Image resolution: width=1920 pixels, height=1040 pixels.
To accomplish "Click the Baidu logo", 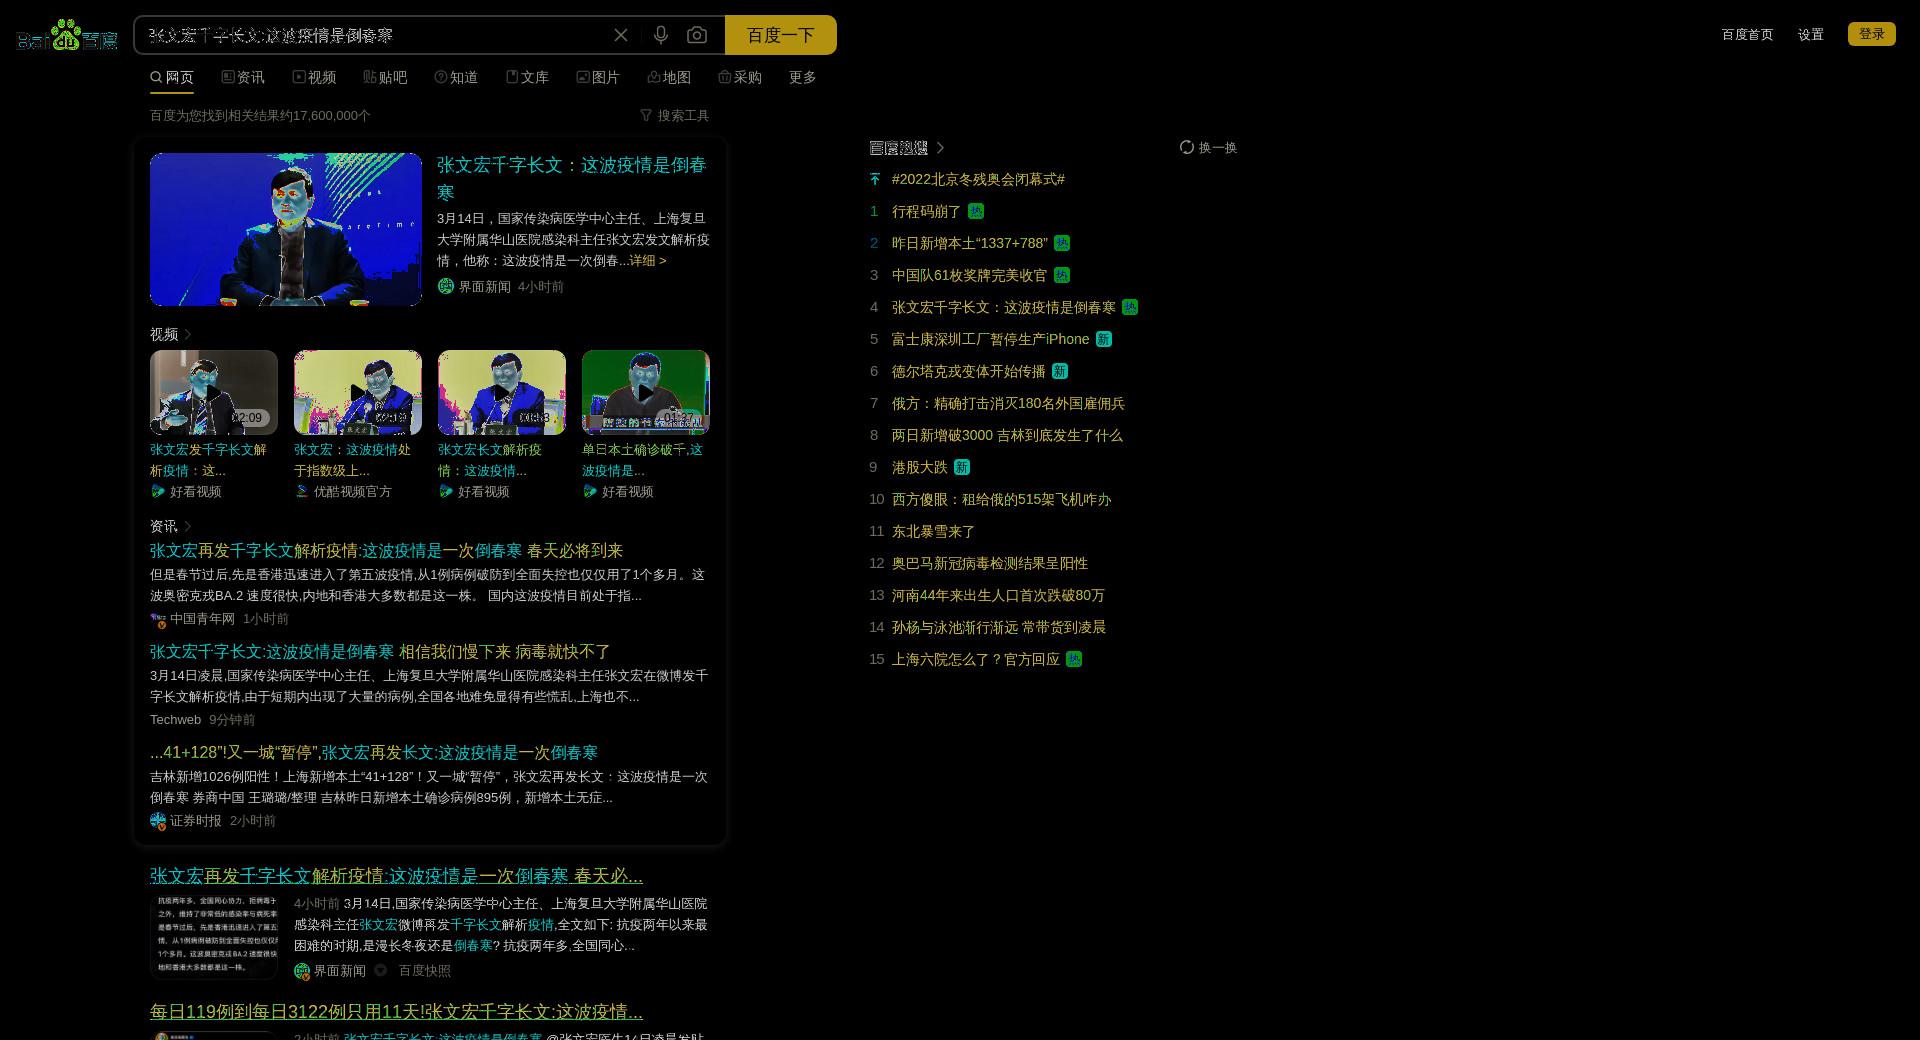I will point(67,35).
